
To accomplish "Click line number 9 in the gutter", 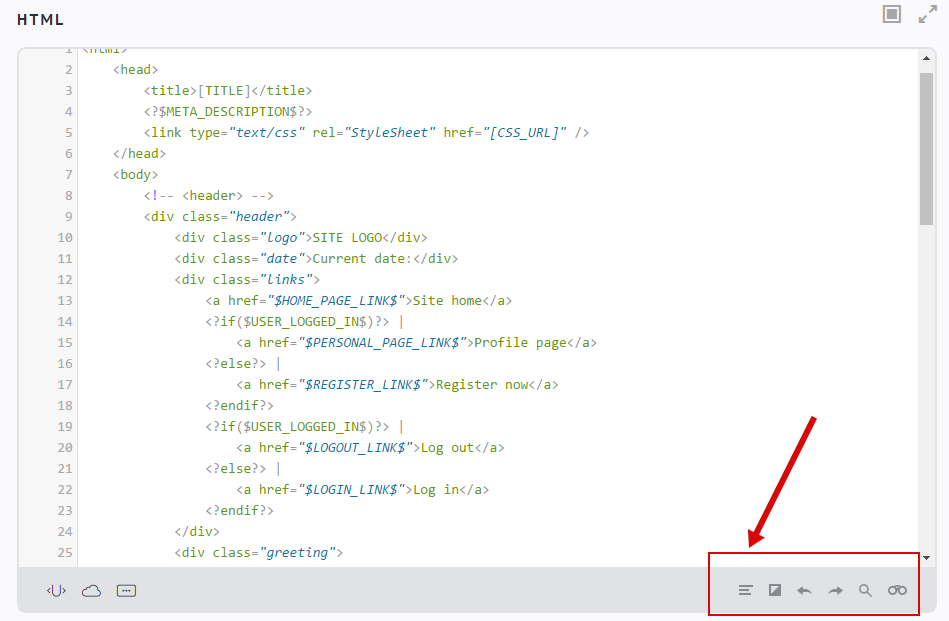I will [x=67, y=216].
